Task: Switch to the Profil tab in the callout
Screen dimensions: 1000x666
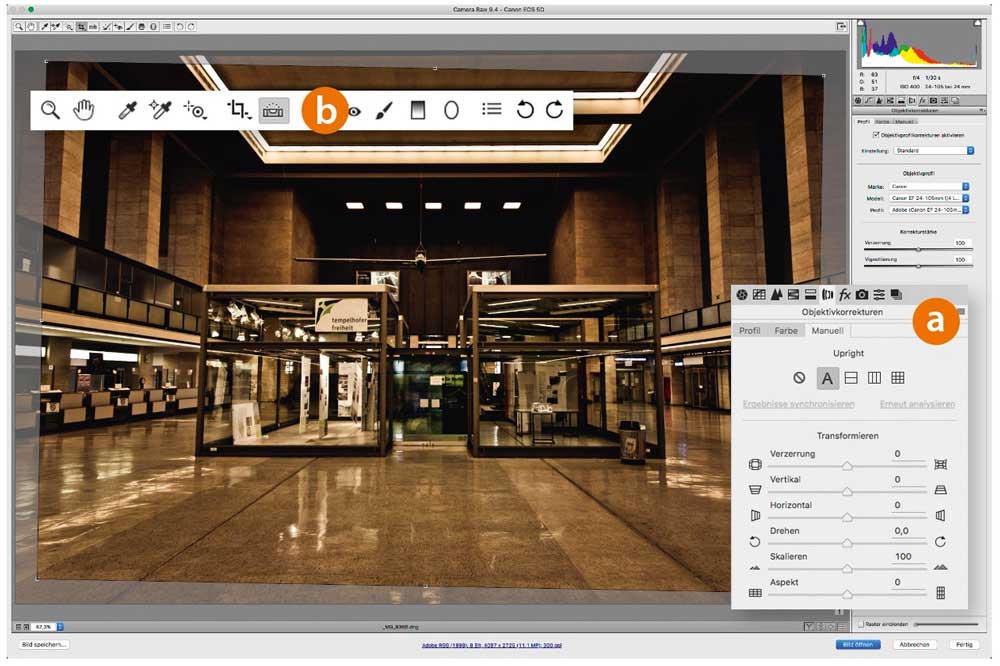Action: click(x=750, y=331)
